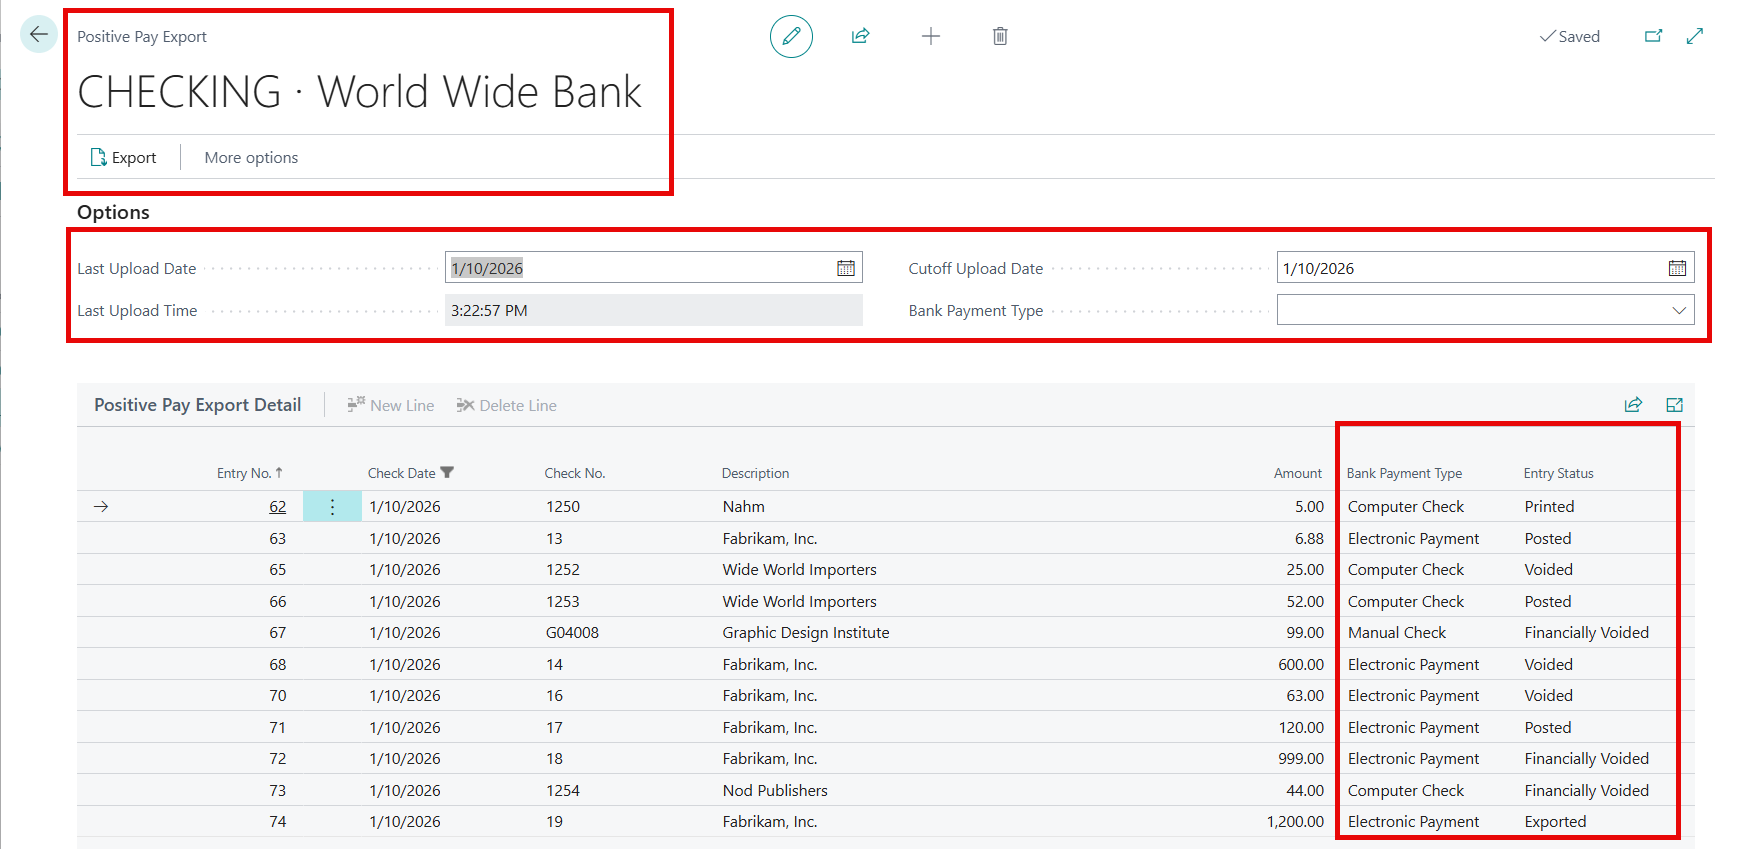Image resolution: width=1742 pixels, height=849 pixels.
Task: Open row options menu for entry 62
Action: (x=332, y=506)
